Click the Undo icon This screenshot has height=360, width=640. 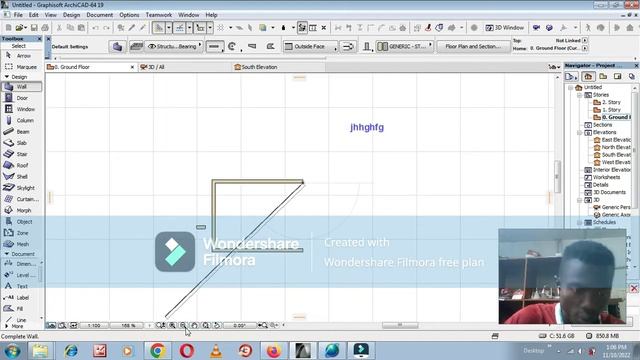96,28
